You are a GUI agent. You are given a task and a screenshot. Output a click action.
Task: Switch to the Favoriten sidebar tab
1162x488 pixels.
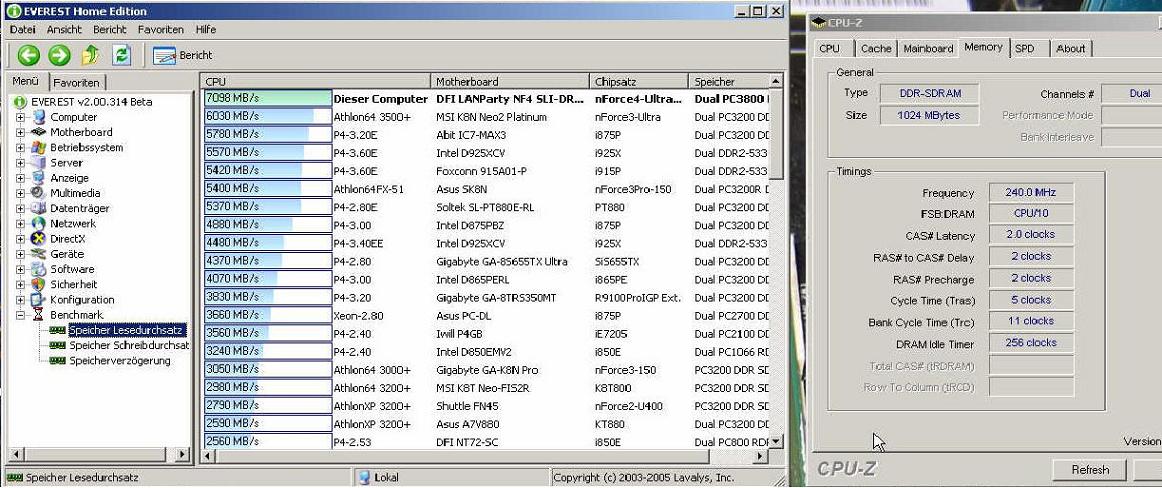coord(77,82)
